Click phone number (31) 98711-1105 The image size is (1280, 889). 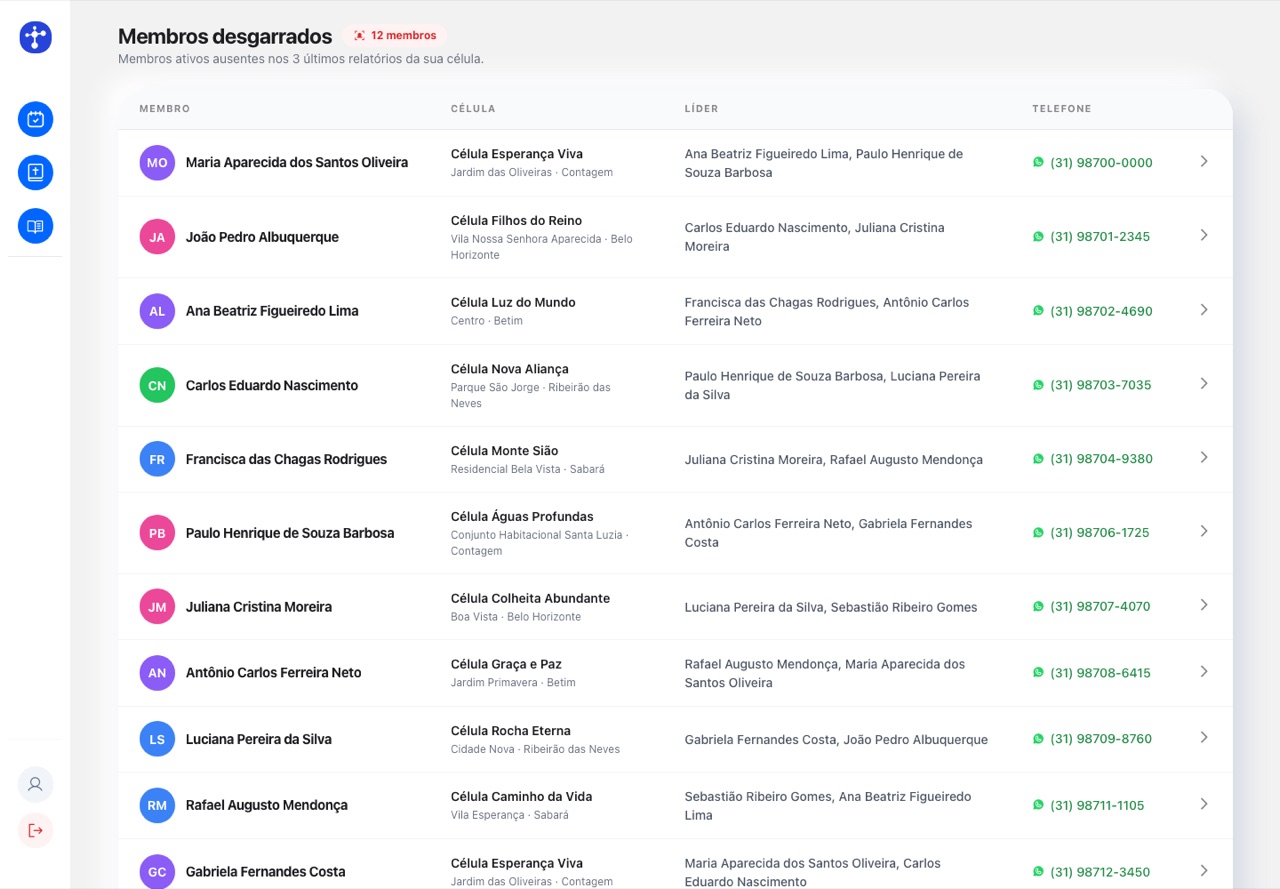tap(1089, 805)
